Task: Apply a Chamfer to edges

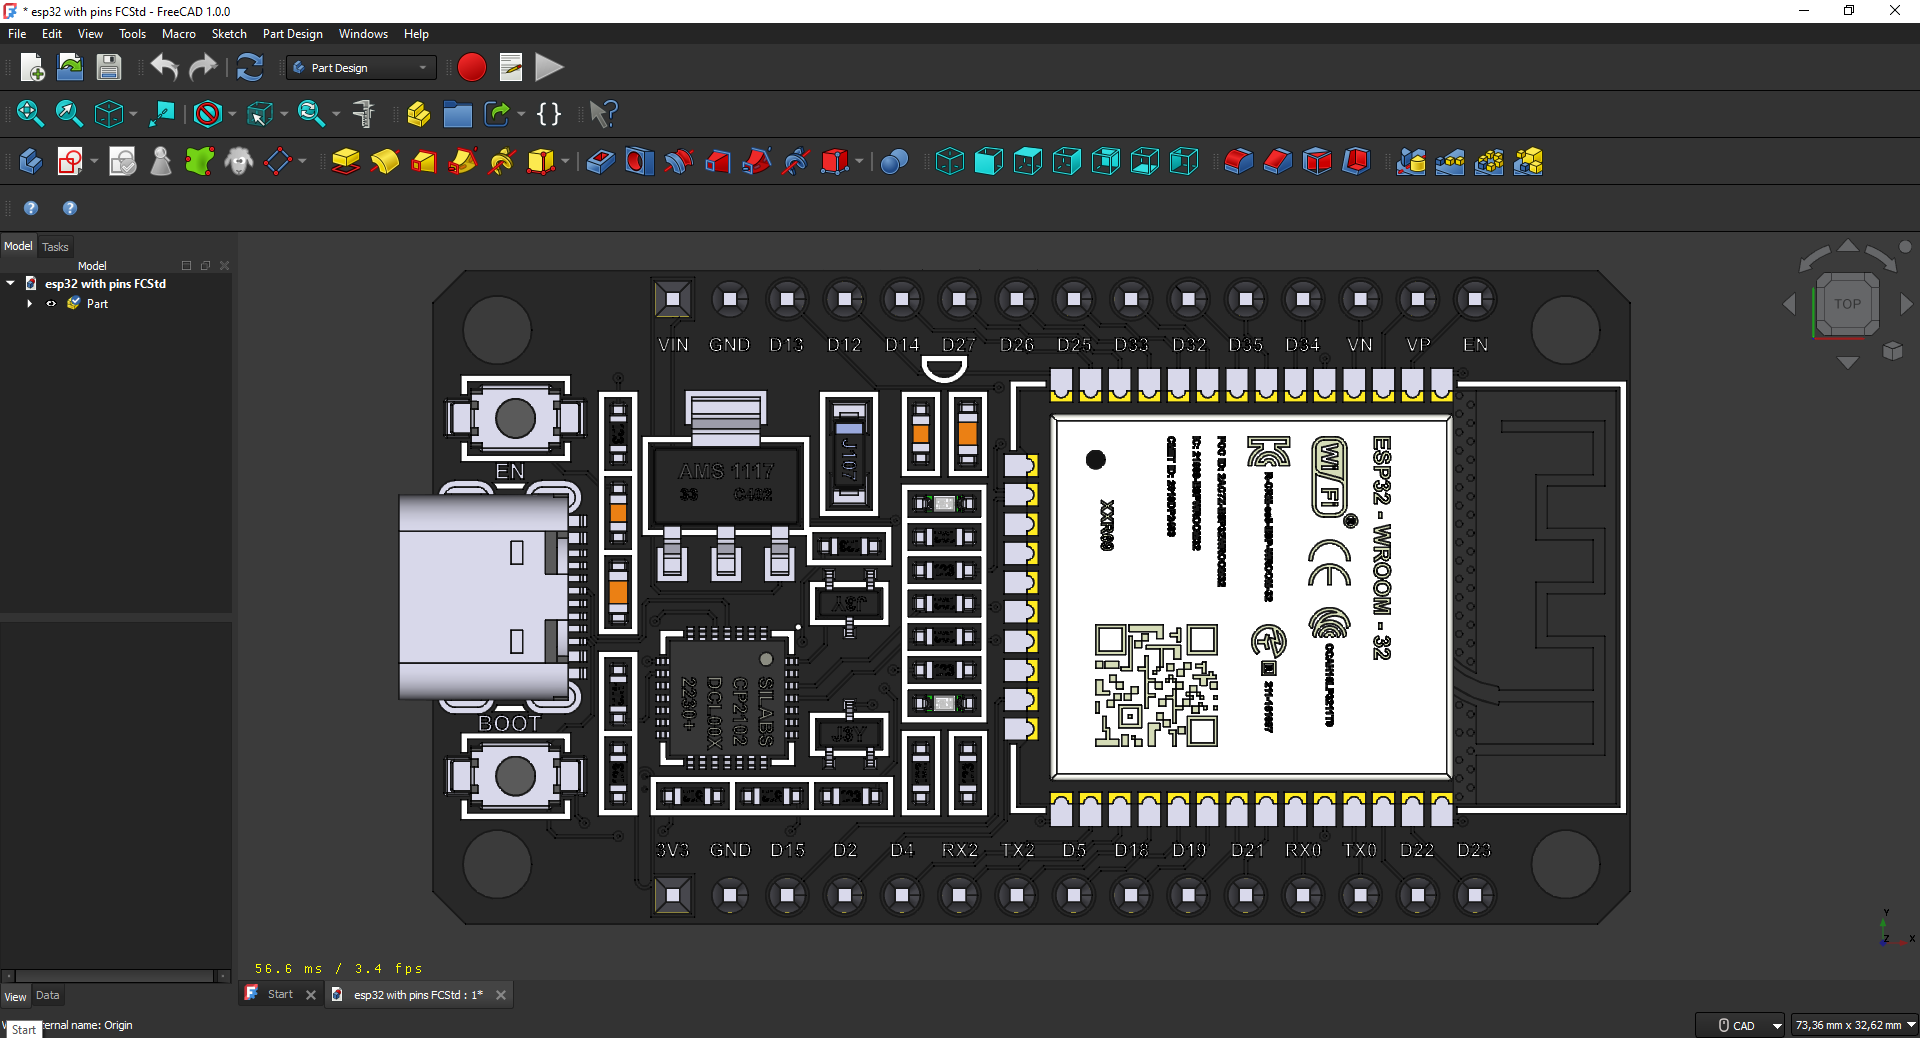Action: click(1277, 161)
